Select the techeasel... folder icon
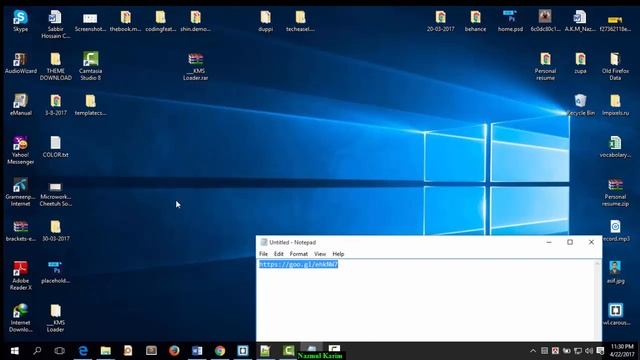Image resolution: width=640 pixels, height=360 pixels. [x=300, y=21]
